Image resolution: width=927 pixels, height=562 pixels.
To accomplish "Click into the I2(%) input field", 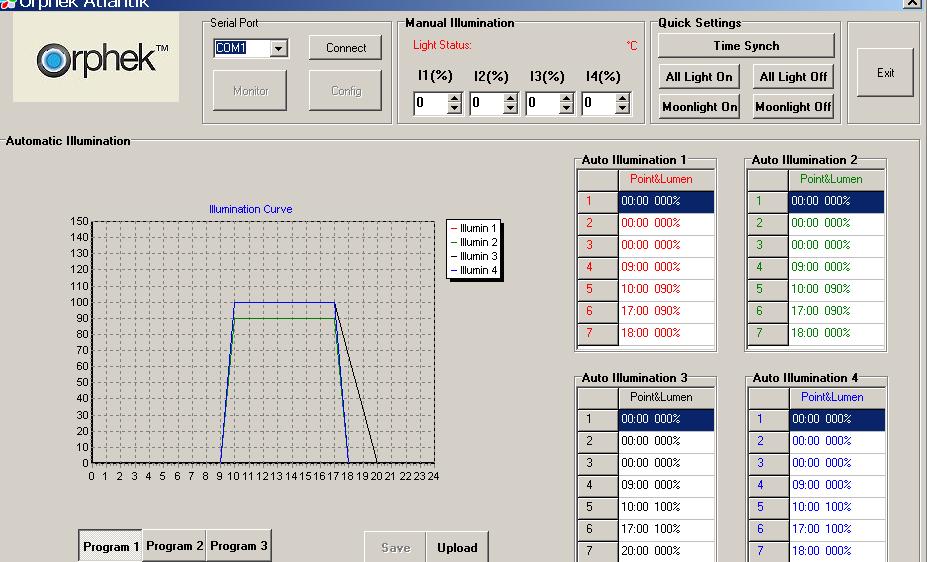I will pyautogui.click(x=487, y=103).
